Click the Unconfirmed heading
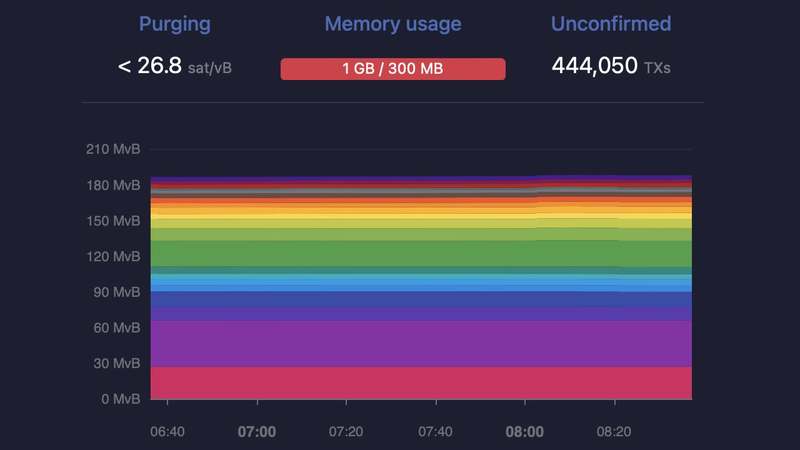 click(x=611, y=23)
